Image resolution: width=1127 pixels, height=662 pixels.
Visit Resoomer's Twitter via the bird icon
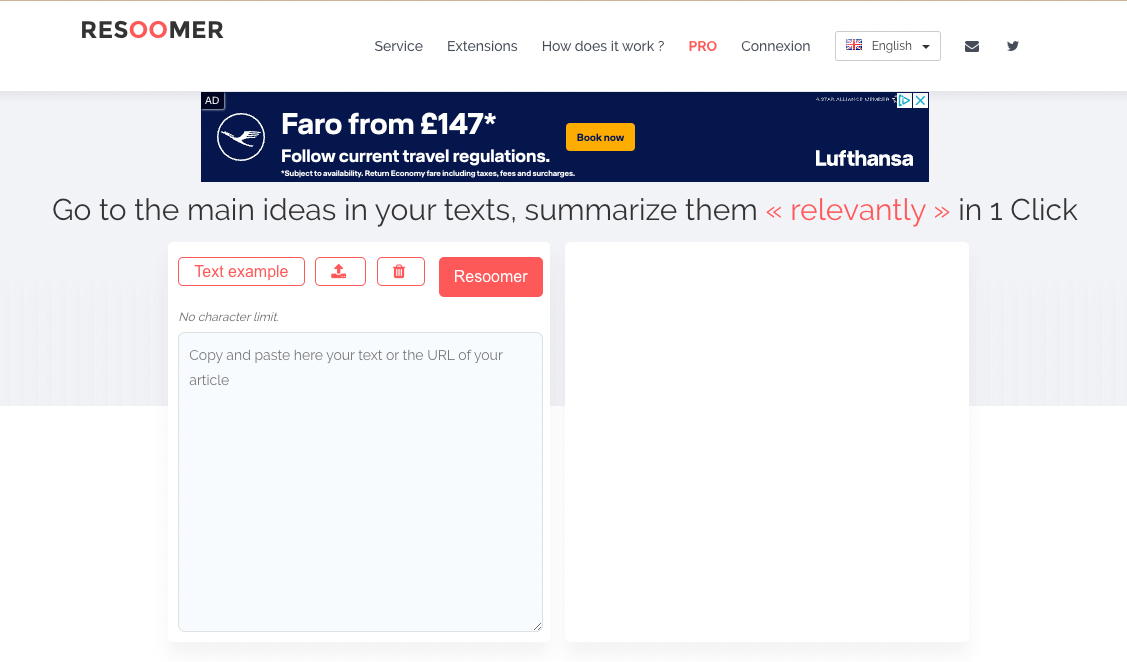coord(1012,46)
